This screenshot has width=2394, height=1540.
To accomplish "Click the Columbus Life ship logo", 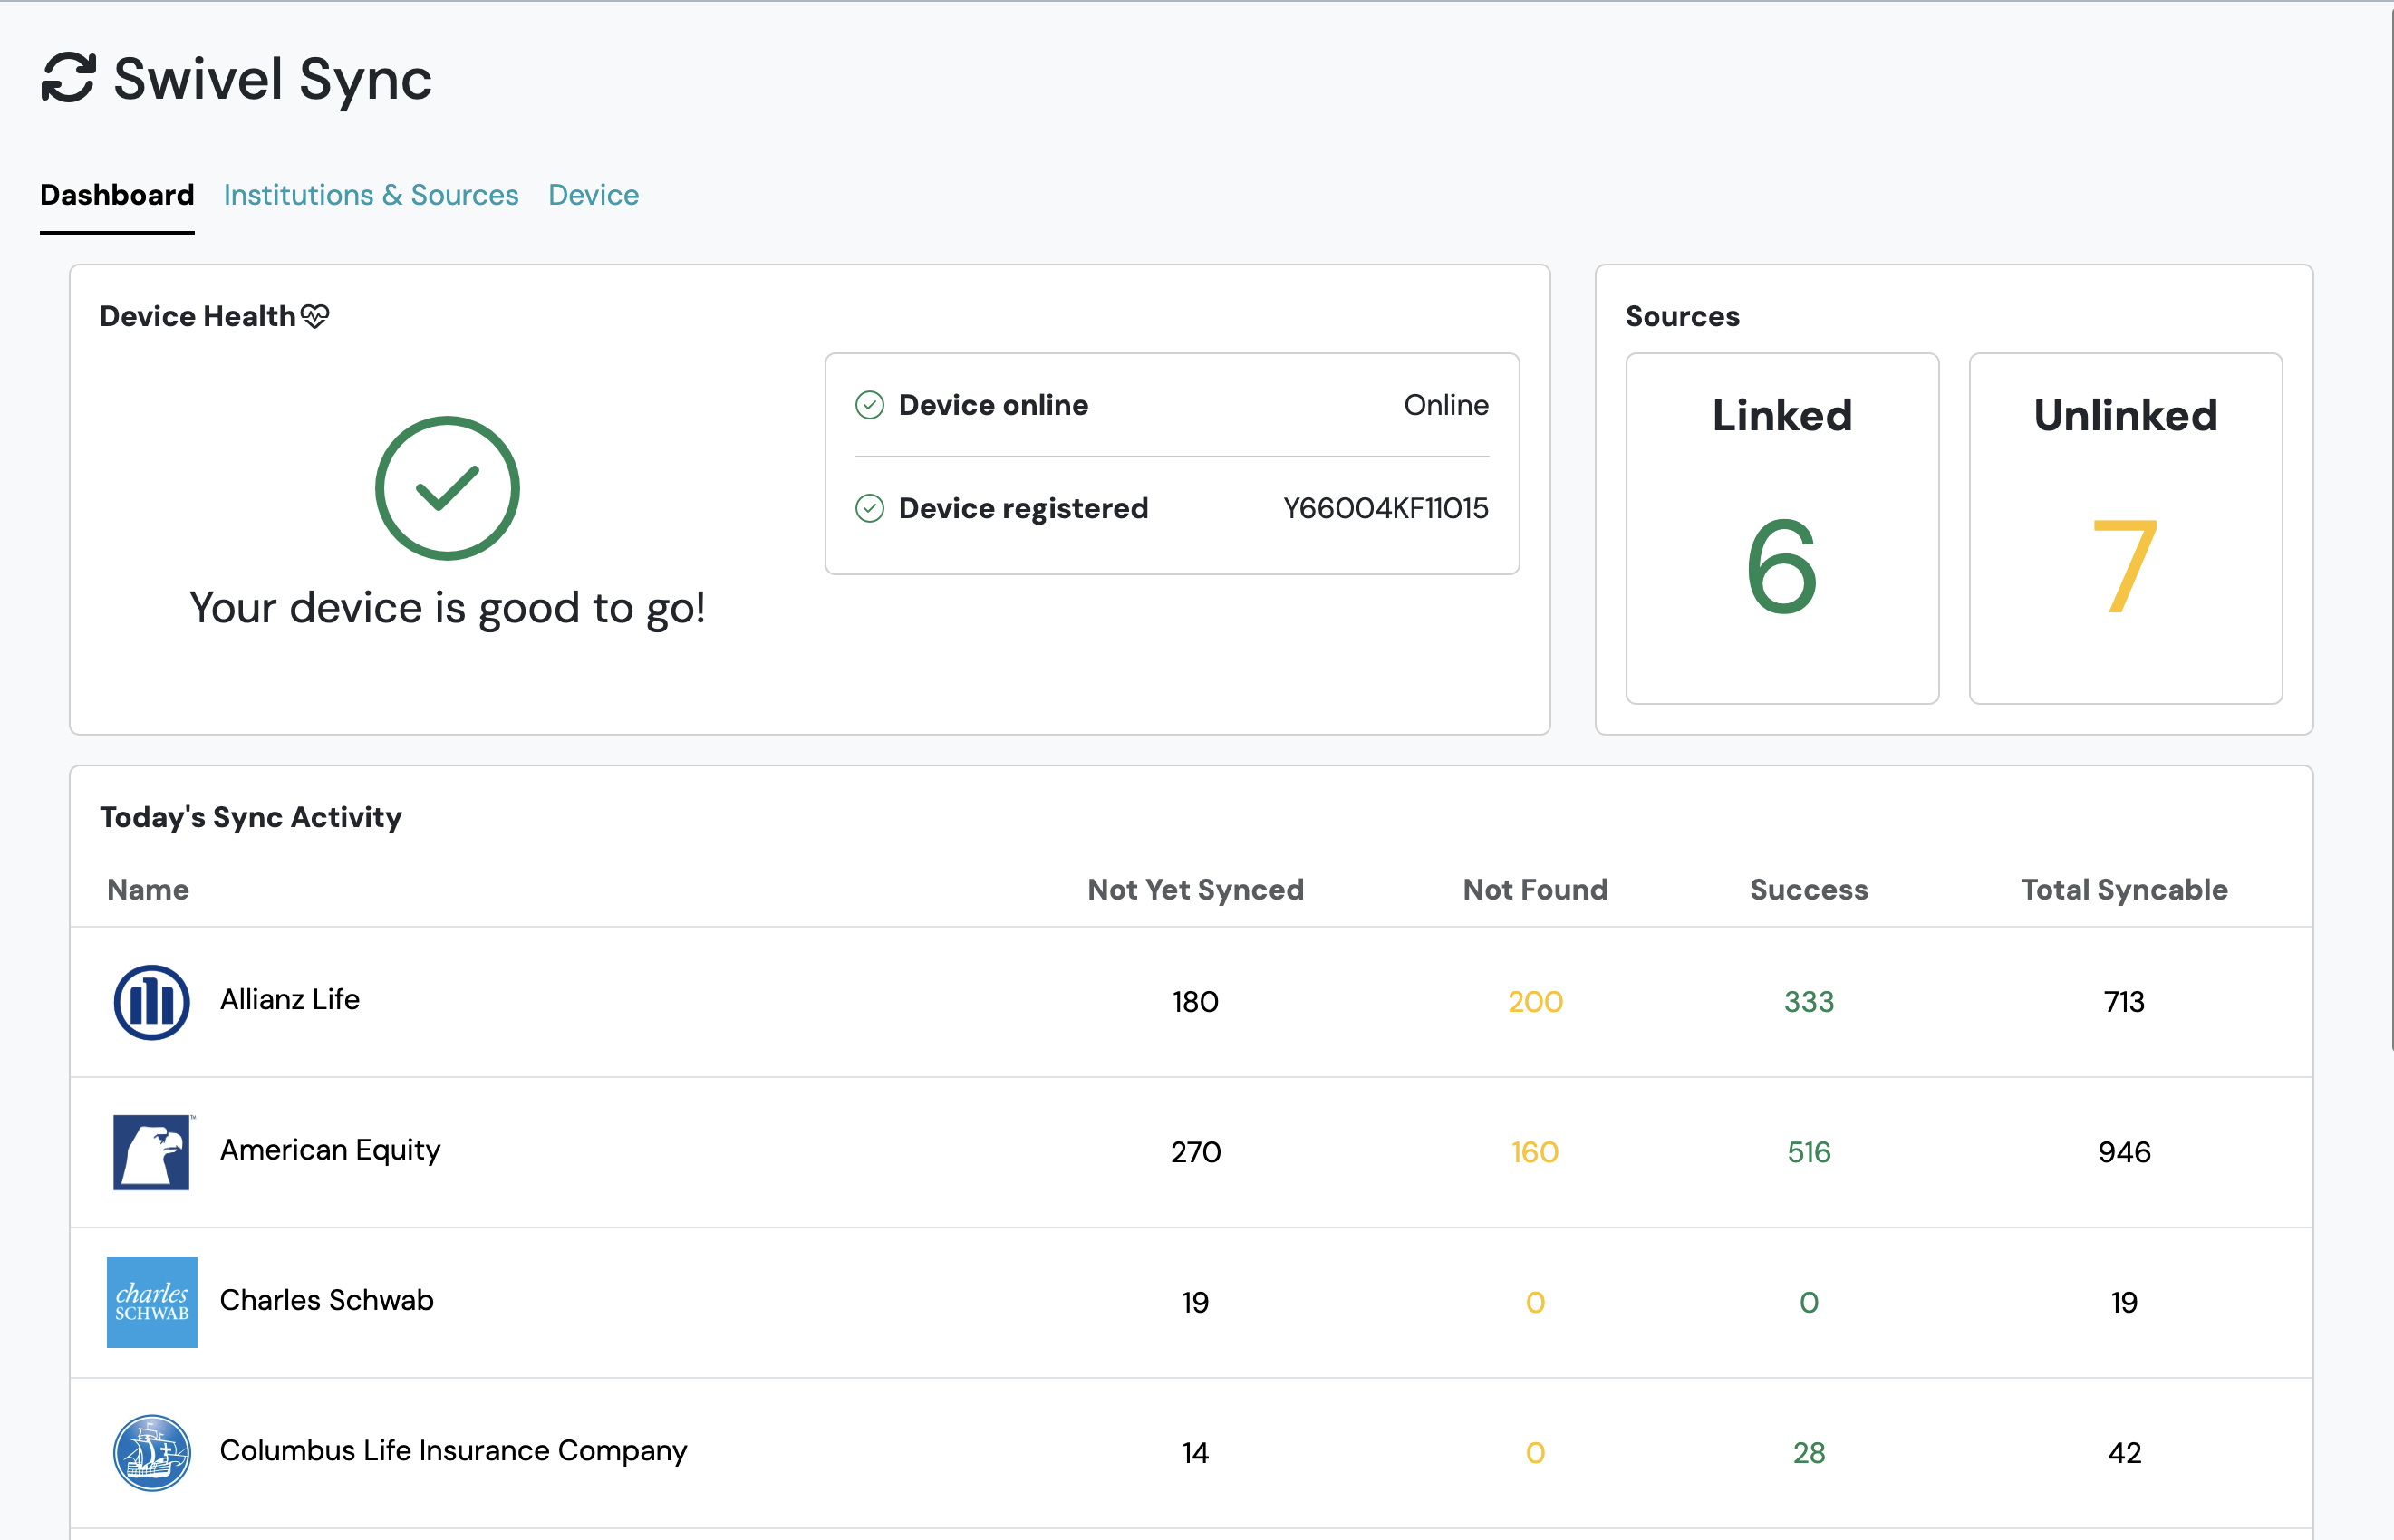I will coord(152,1452).
